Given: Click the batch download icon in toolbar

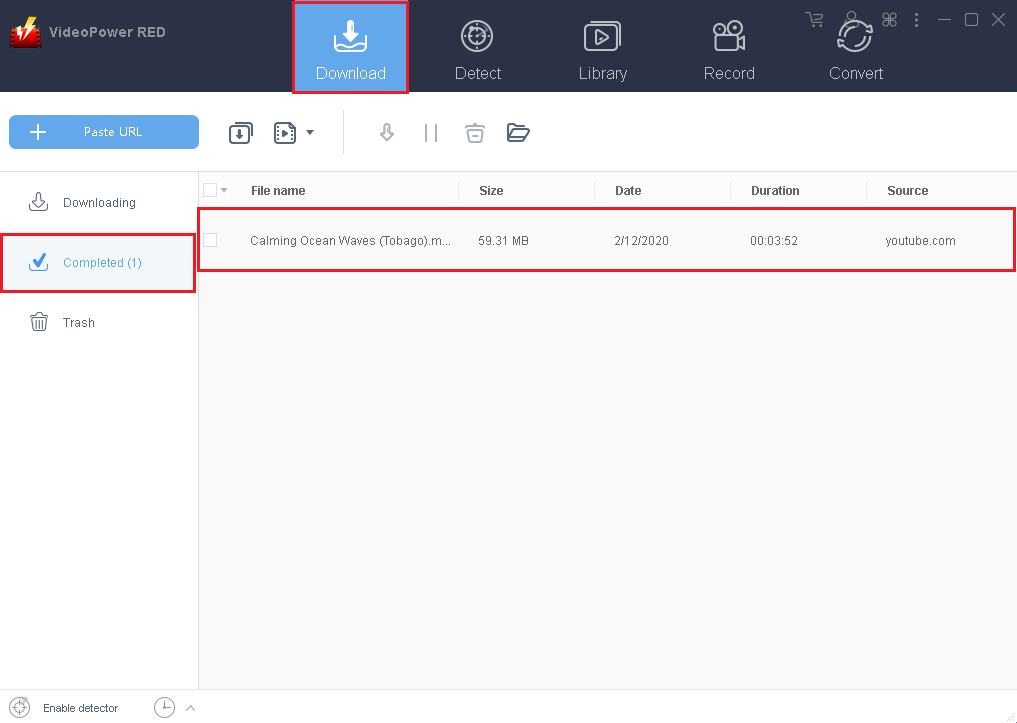Looking at the screenshot, I should pos(241,133).
